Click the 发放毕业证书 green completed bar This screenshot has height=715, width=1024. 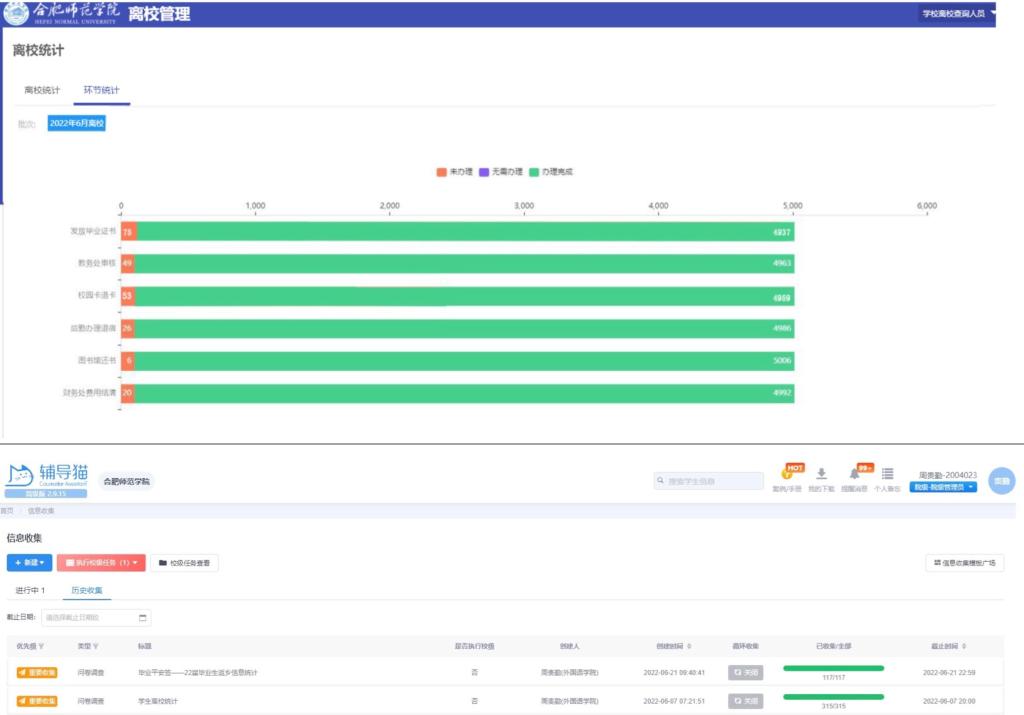coord(460,232)
